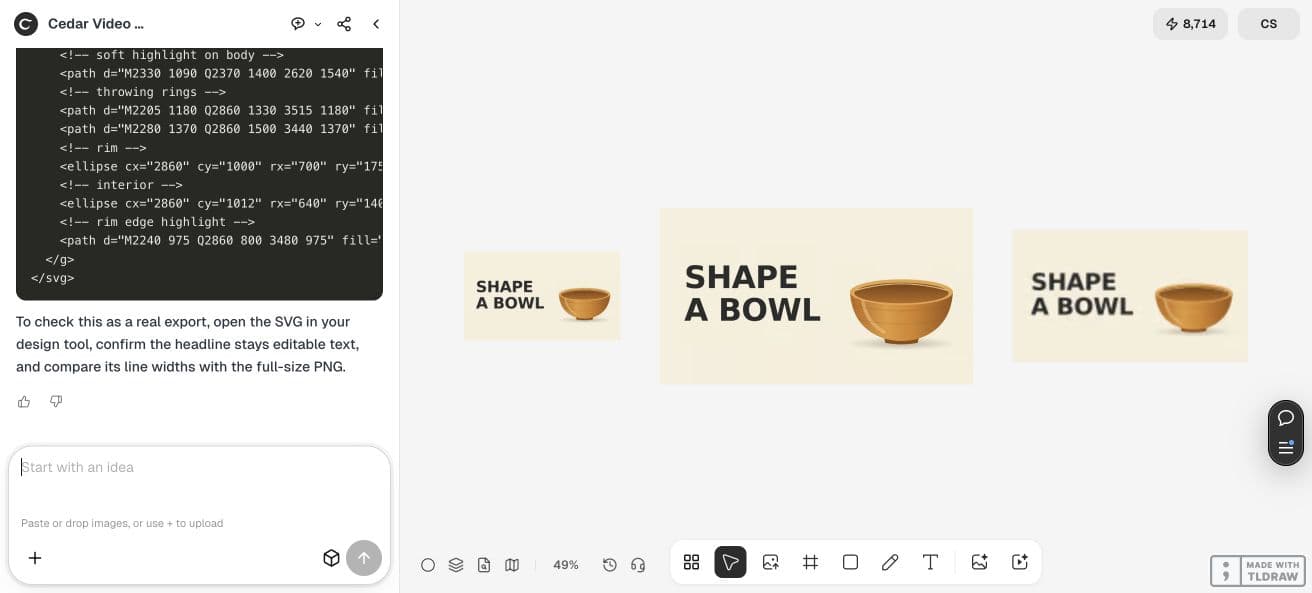
Task: Click the headset support icon
Action: pos(638,565)
